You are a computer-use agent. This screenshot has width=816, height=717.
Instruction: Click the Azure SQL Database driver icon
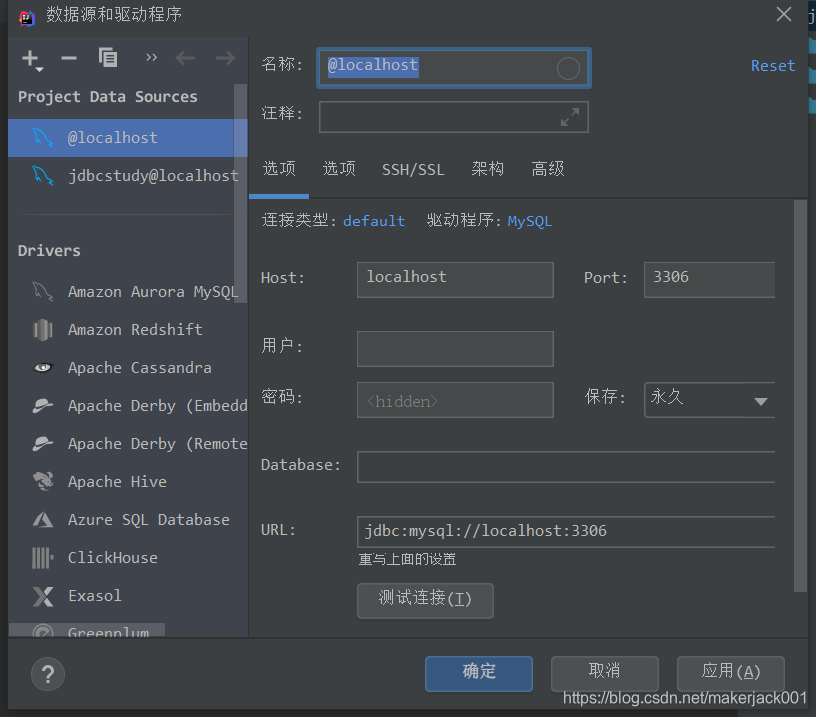42,519
